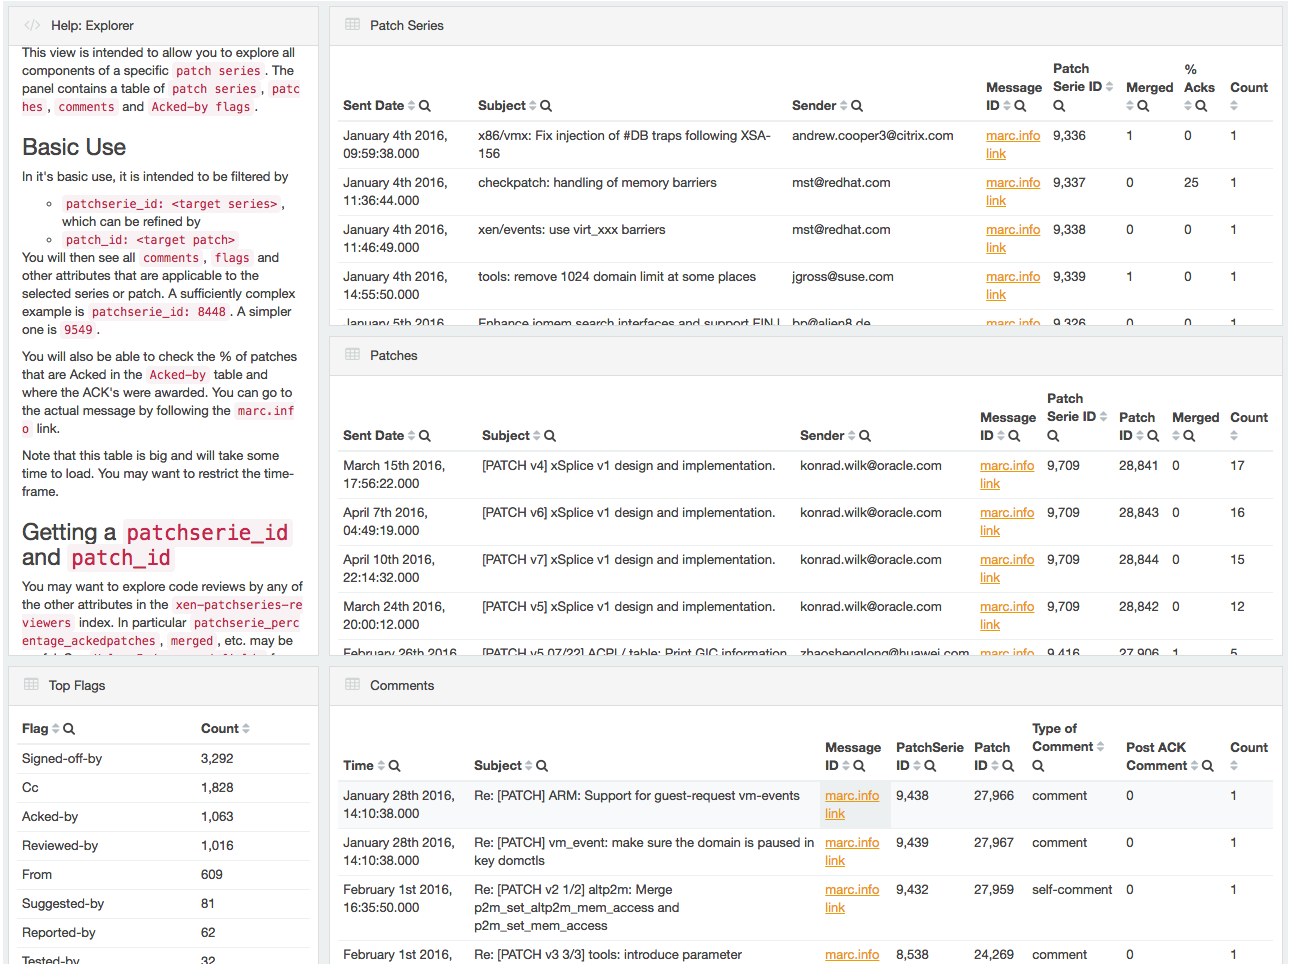Open marc.info link for ARM guest-request vm-events comment
1289x964 pixels.
pyautogui.click(x=851, y=796)
